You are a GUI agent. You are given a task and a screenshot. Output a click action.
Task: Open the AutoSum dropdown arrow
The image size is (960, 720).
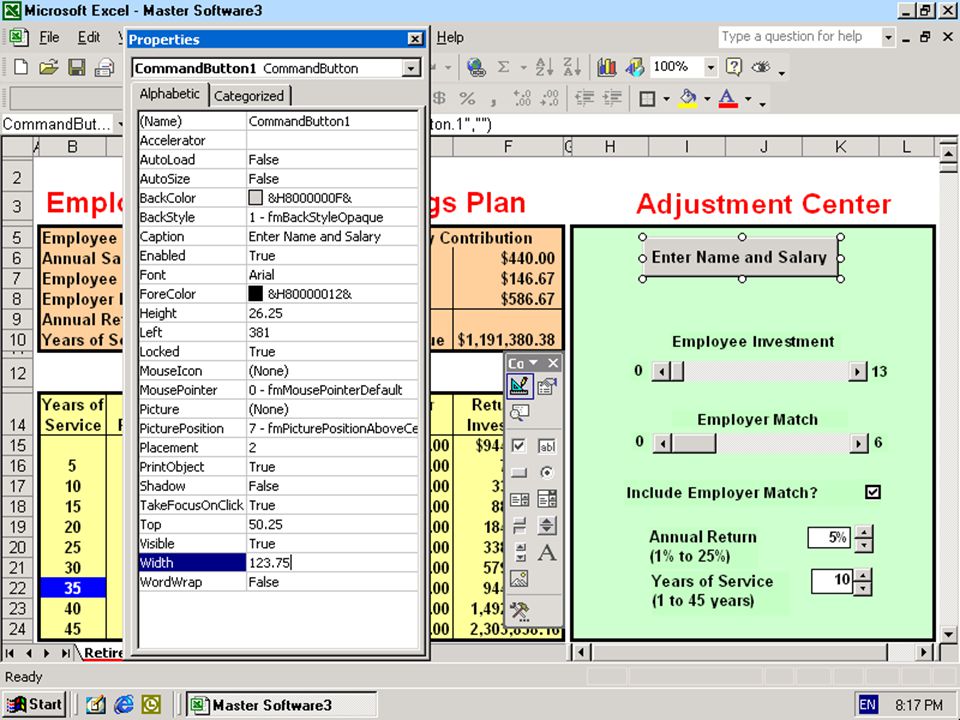523,67
